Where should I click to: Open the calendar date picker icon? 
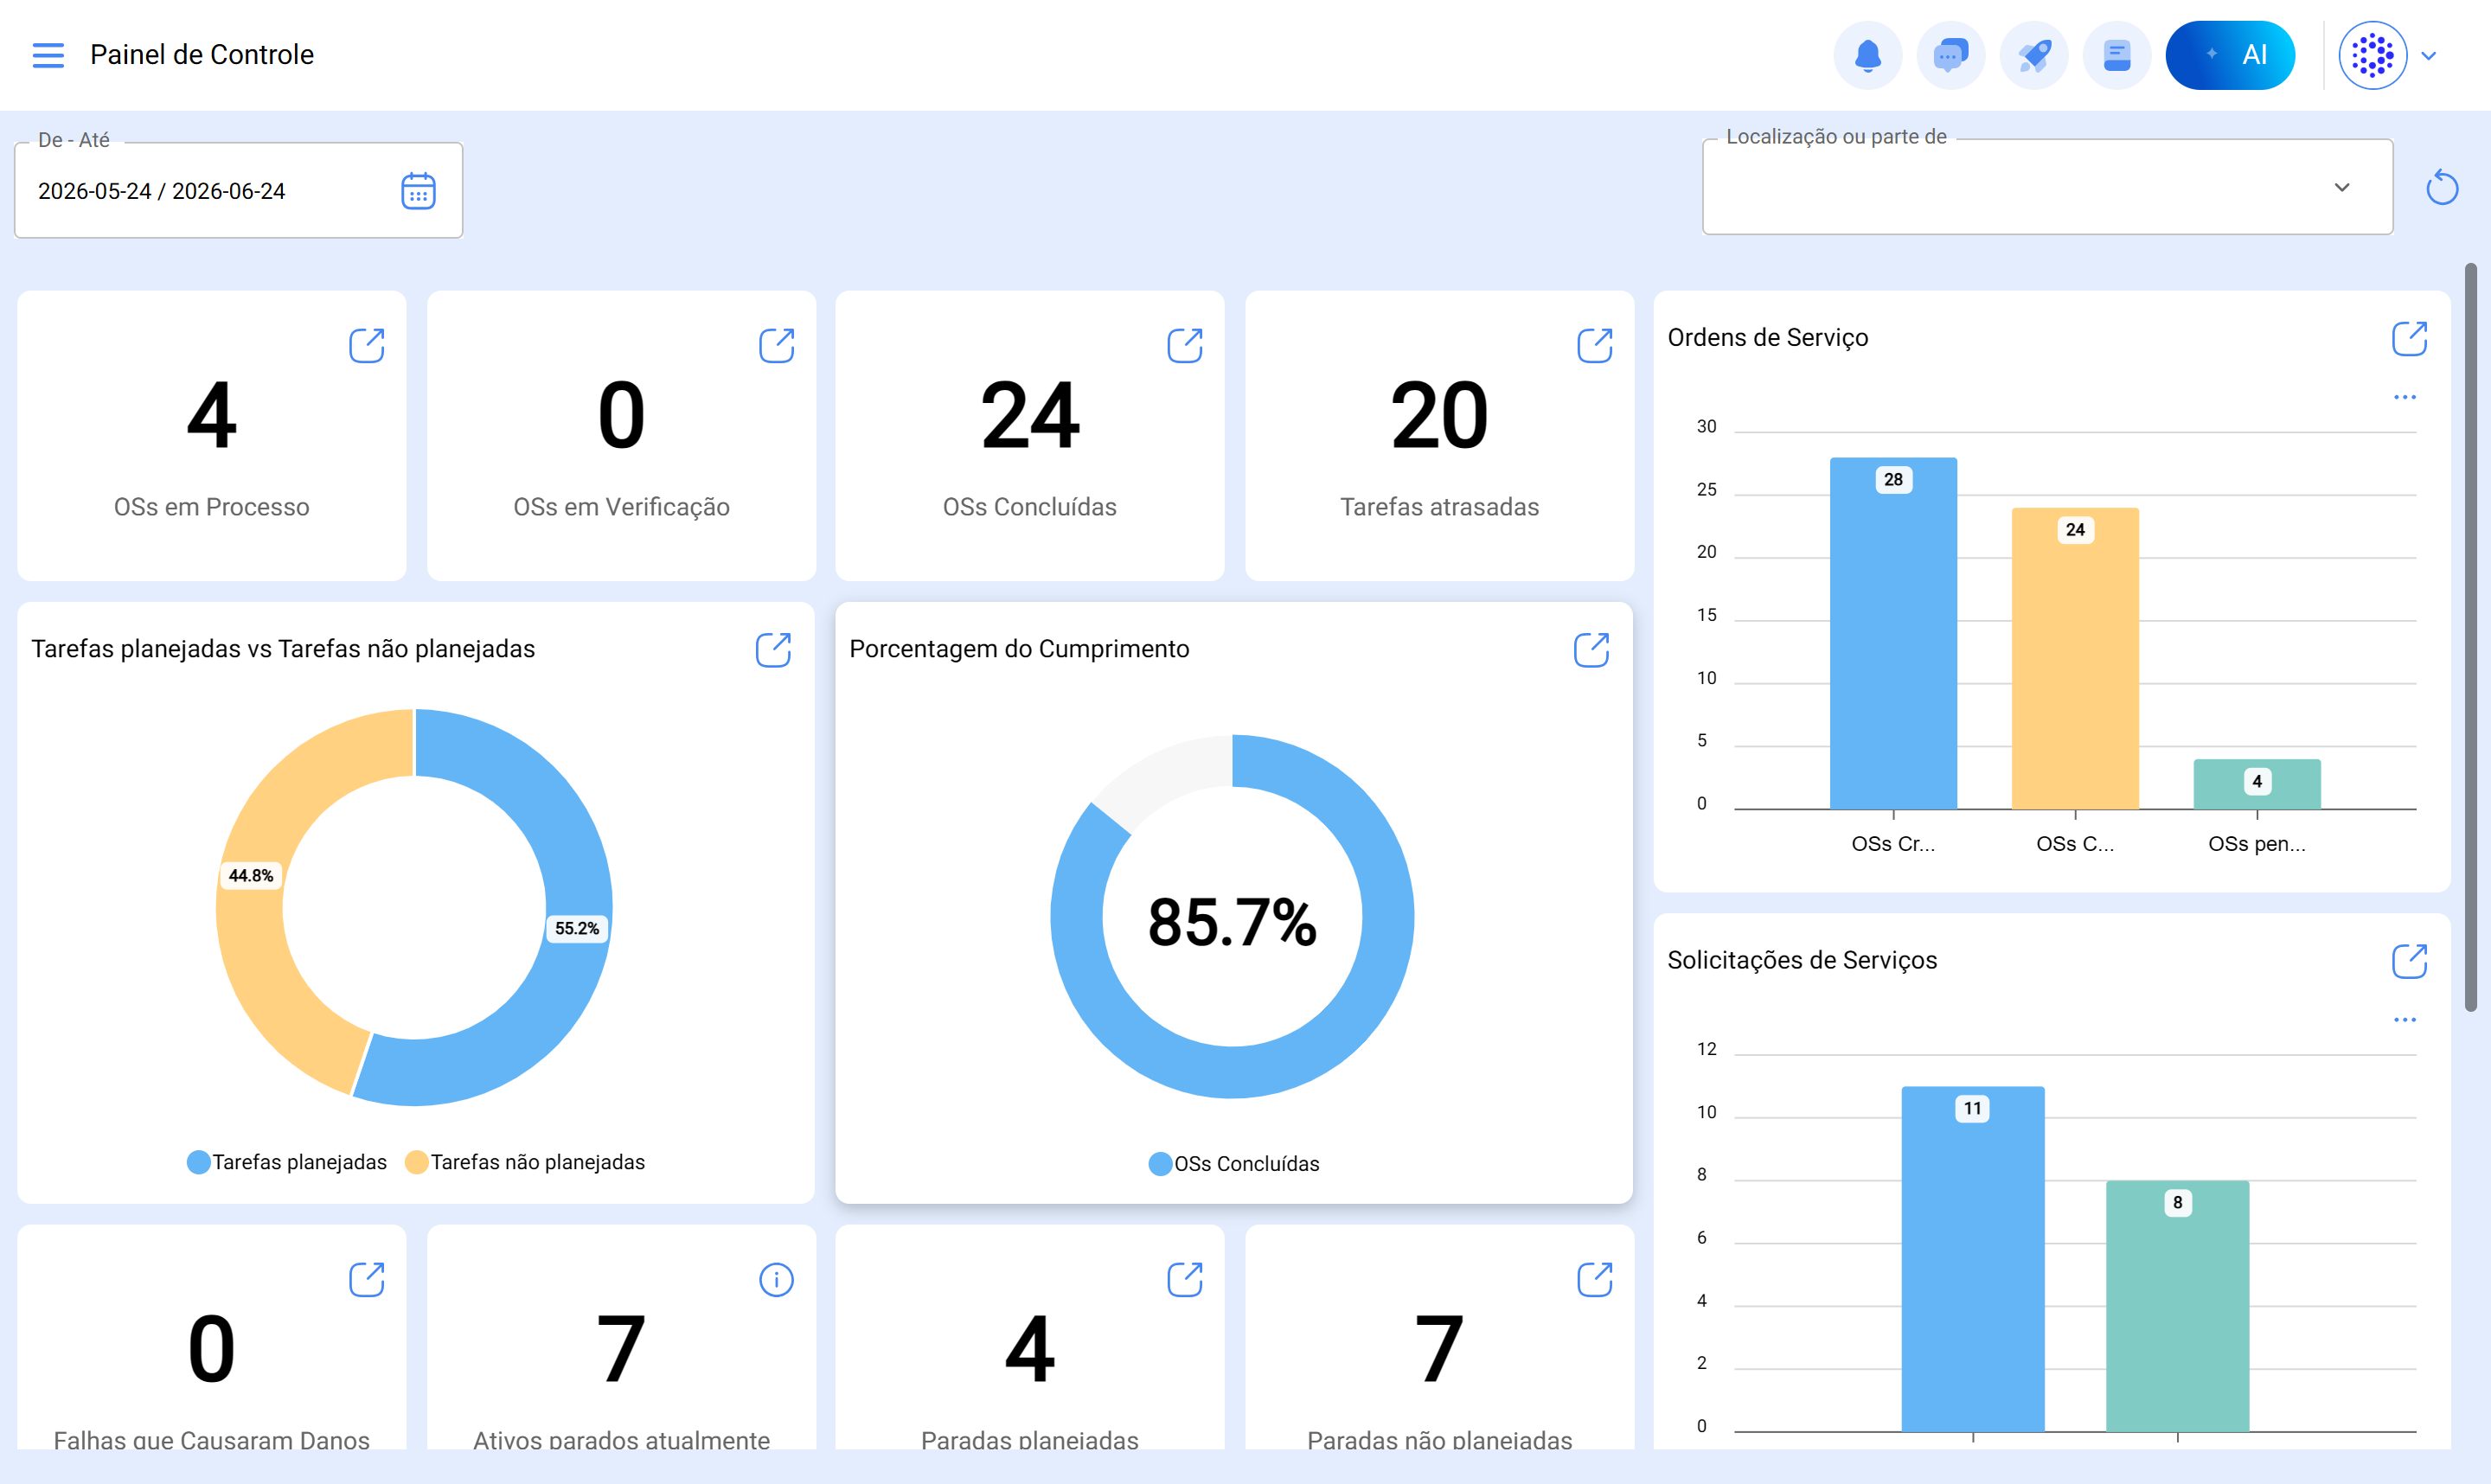tap(418, 190)
